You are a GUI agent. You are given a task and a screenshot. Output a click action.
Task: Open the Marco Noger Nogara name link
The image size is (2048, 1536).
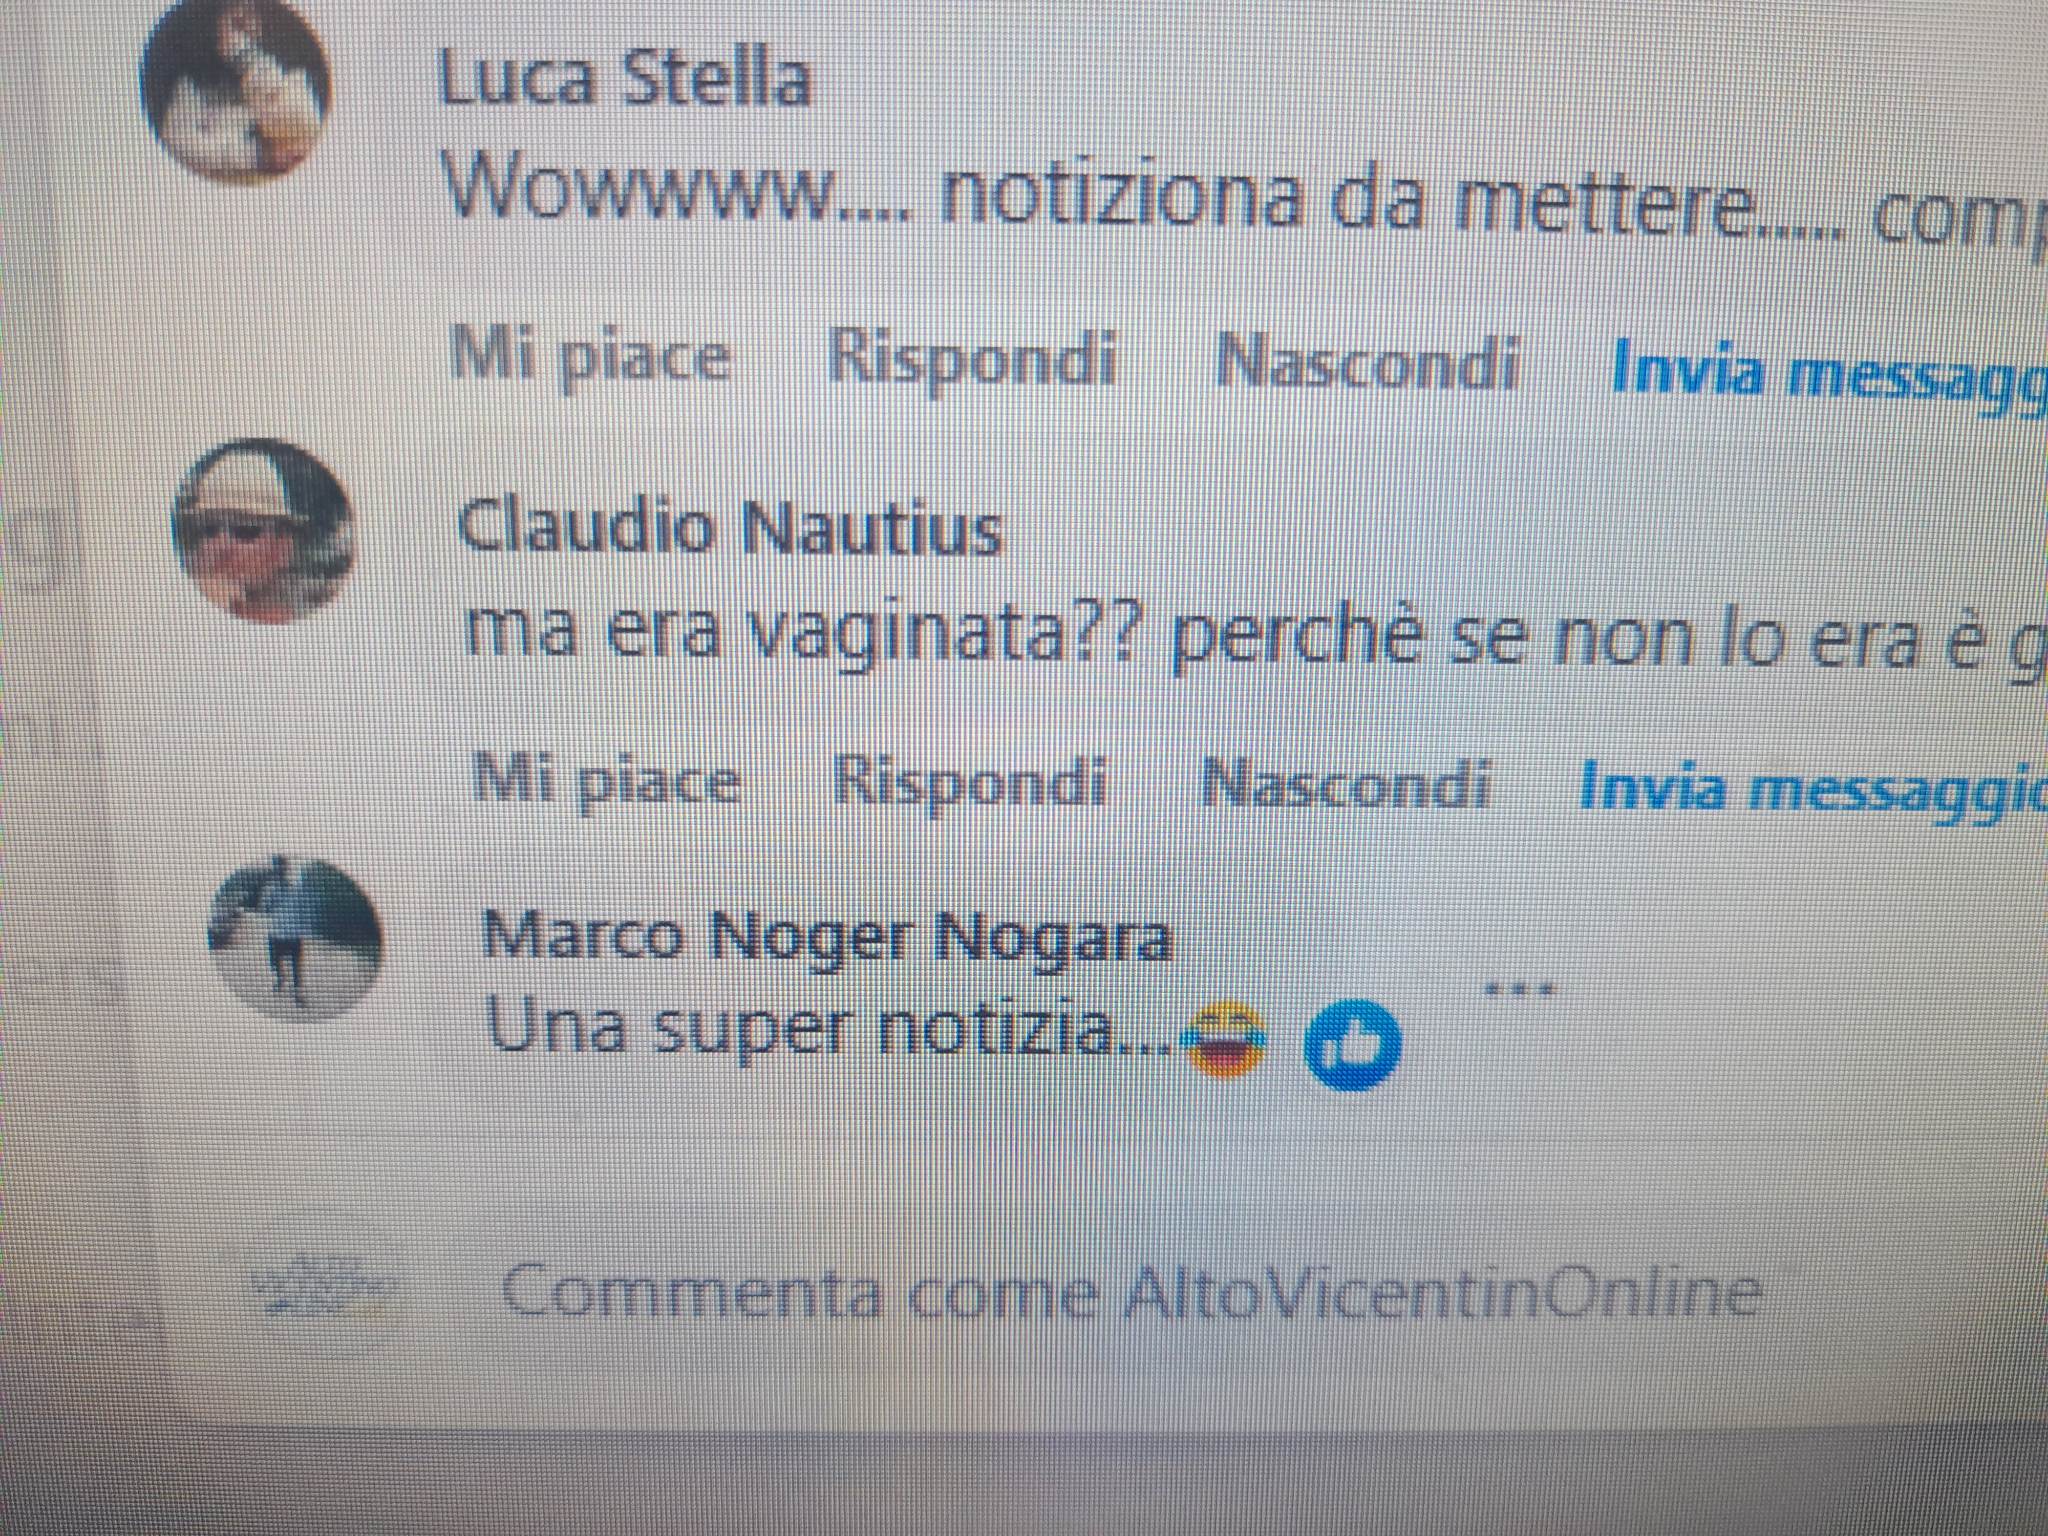826,938
